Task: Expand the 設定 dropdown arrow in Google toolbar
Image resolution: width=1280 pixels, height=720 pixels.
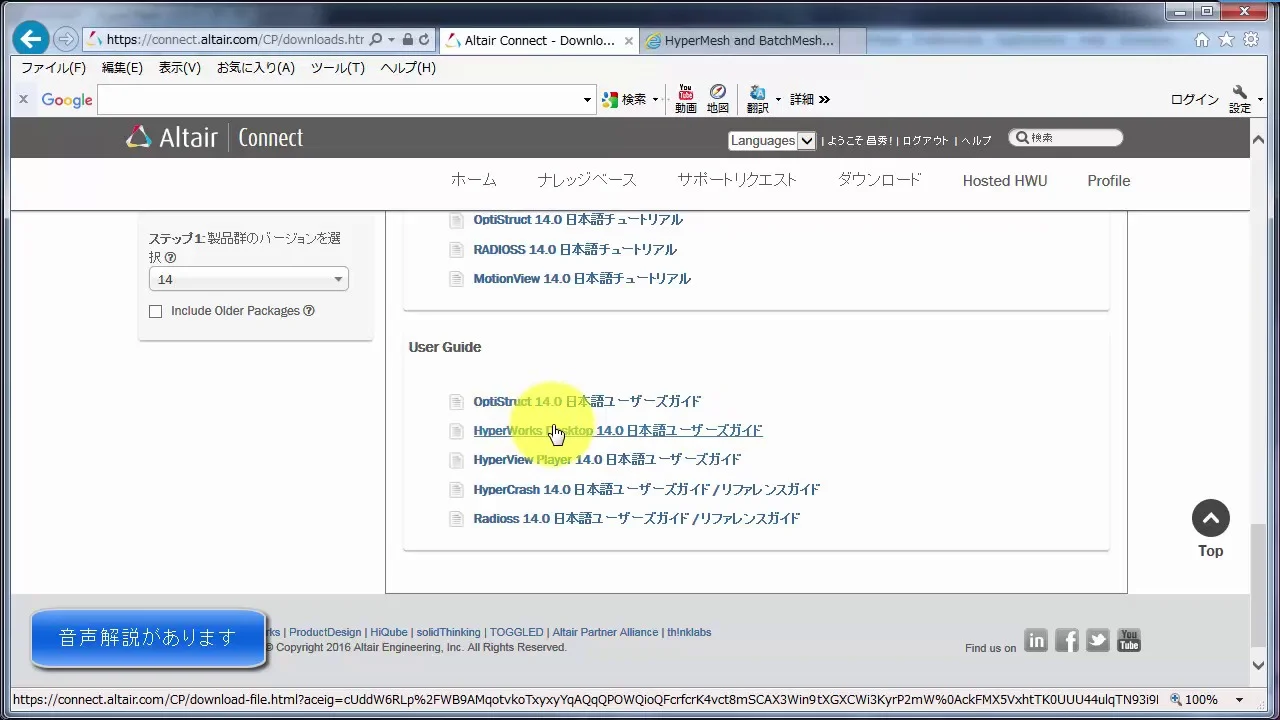Action: (1260, 100)
